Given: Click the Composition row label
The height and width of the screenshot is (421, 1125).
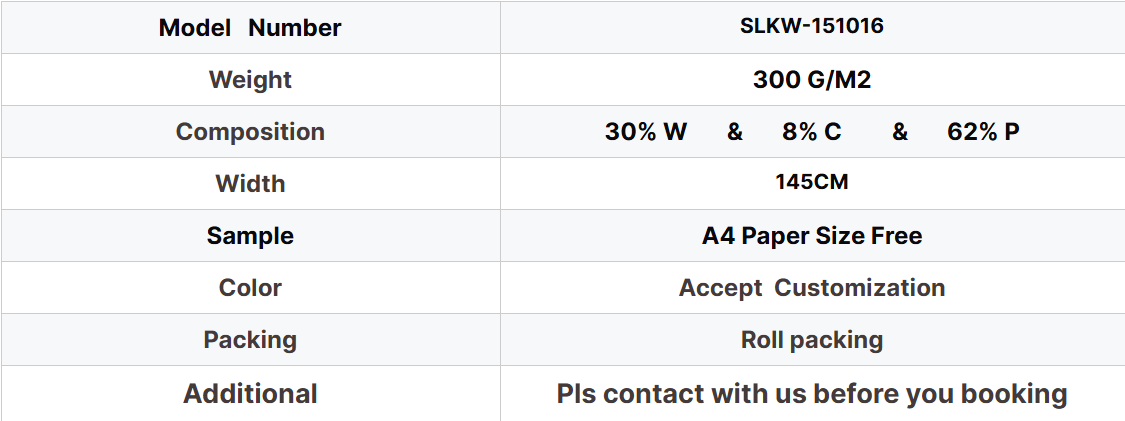Looking at the screenshot, I should [x=250, y=131].
